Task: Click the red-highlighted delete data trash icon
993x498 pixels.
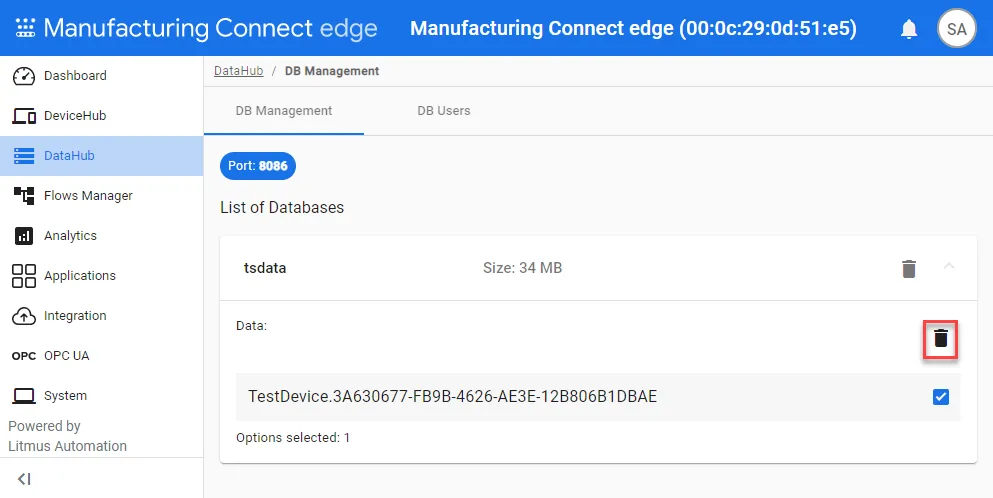Action: coord(940,338)
